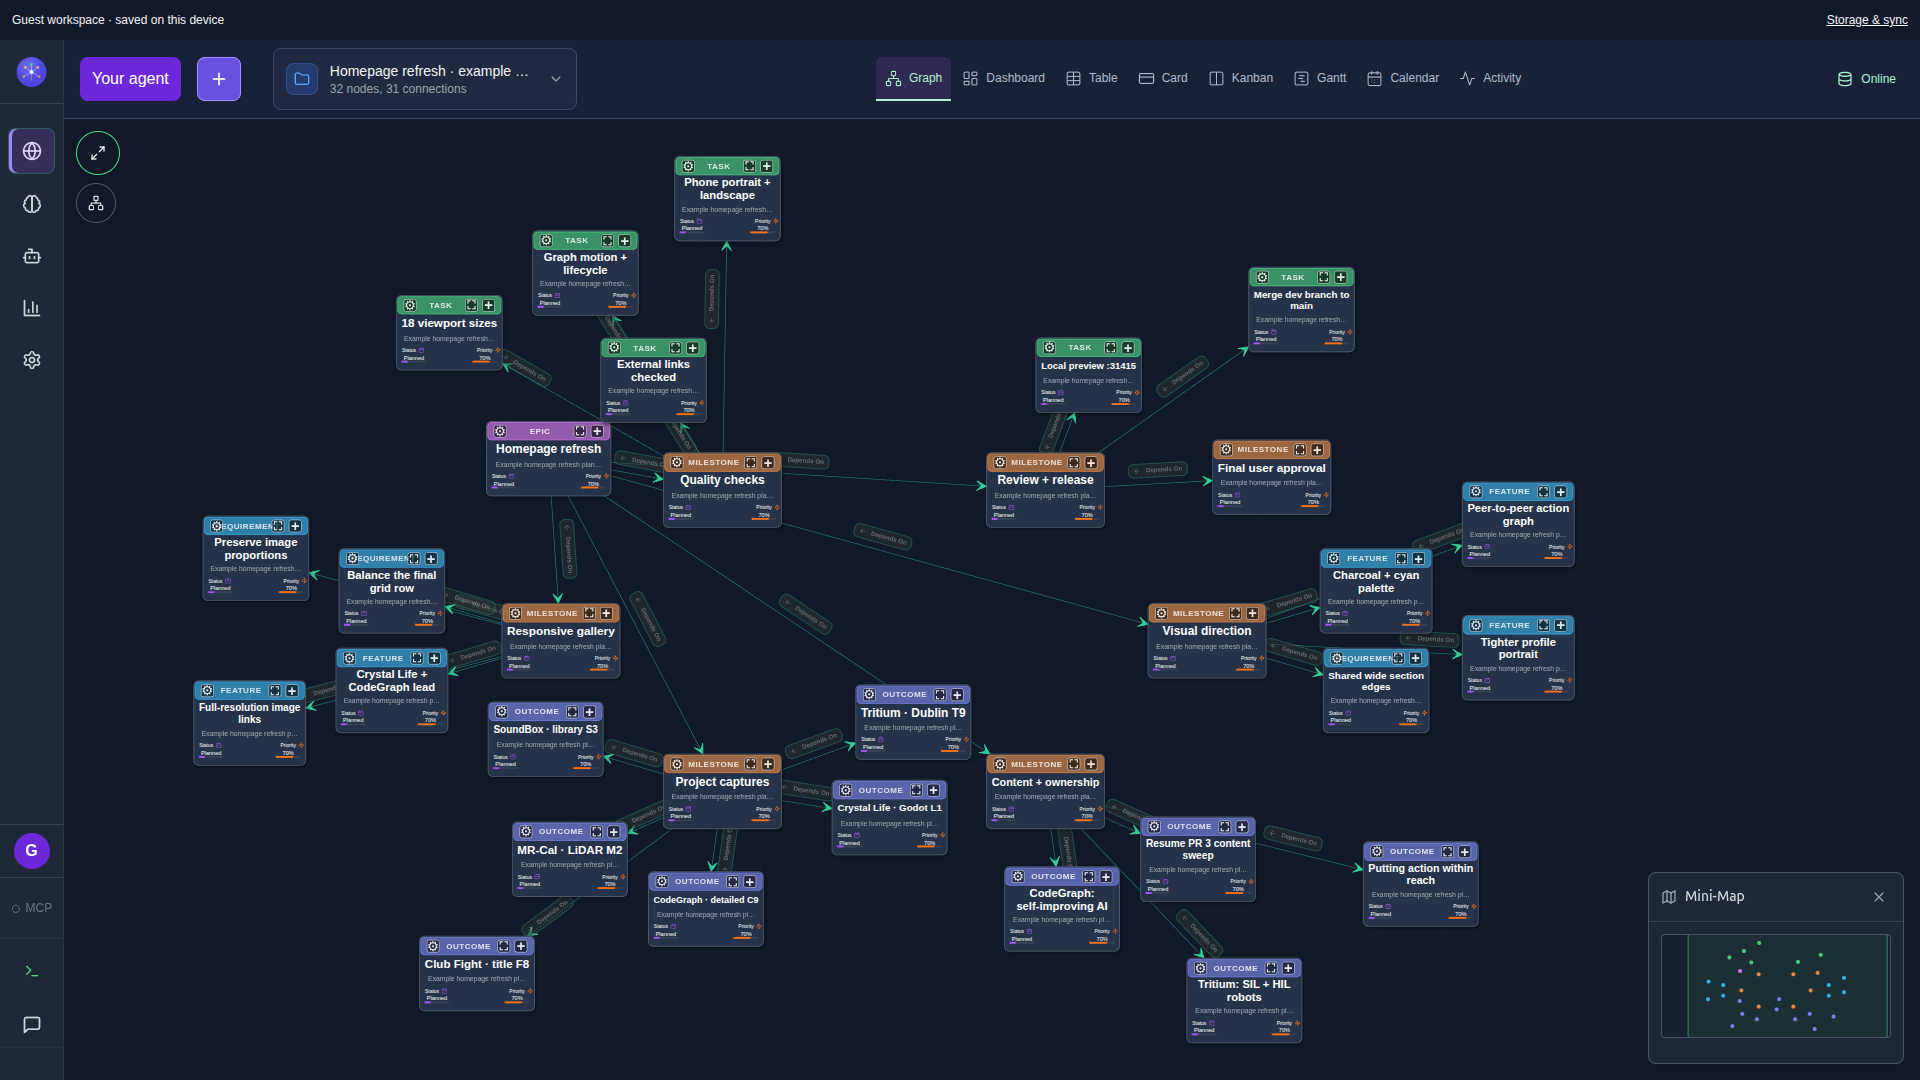Click plus on Responsive gallery milestone
Image resolution: width=1920 pixels, height=1080 pixels.
pos(606,614)
